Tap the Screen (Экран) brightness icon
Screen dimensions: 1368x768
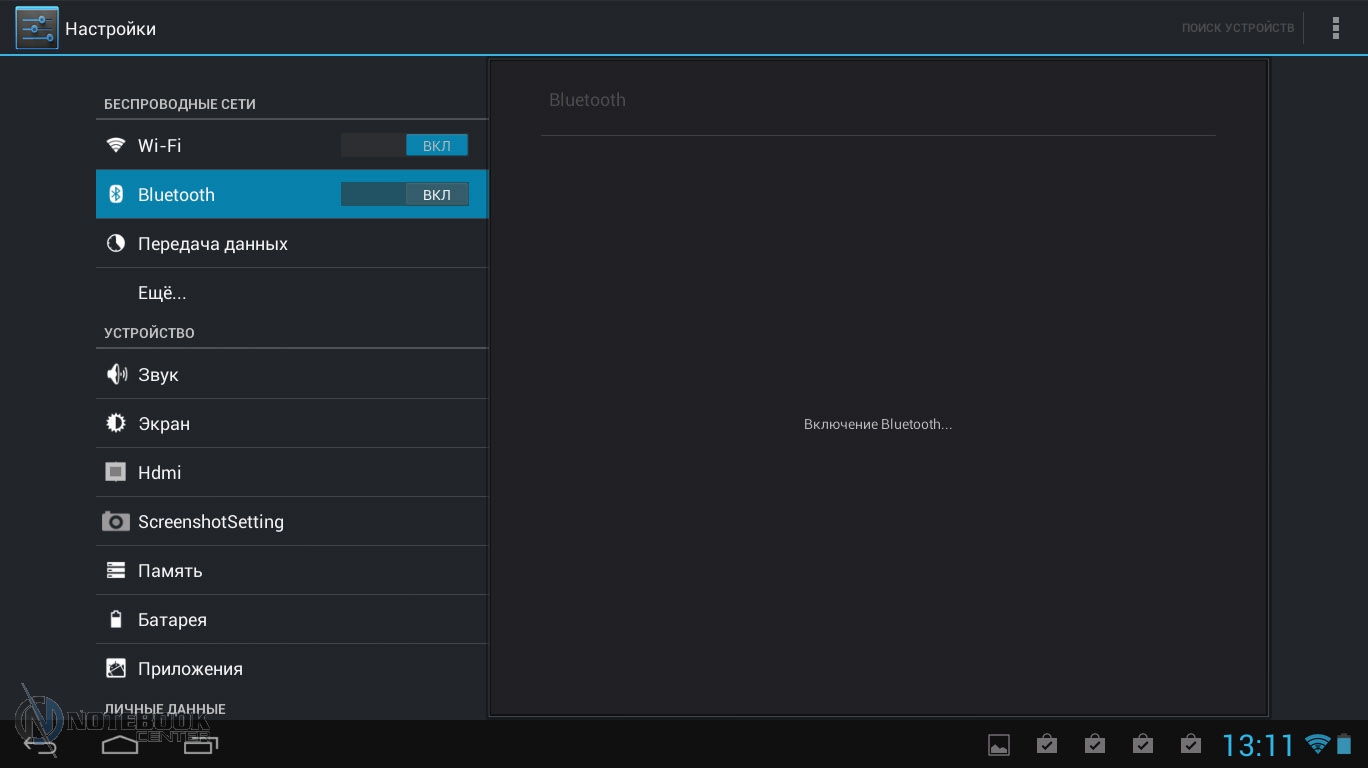click(116, 424)
